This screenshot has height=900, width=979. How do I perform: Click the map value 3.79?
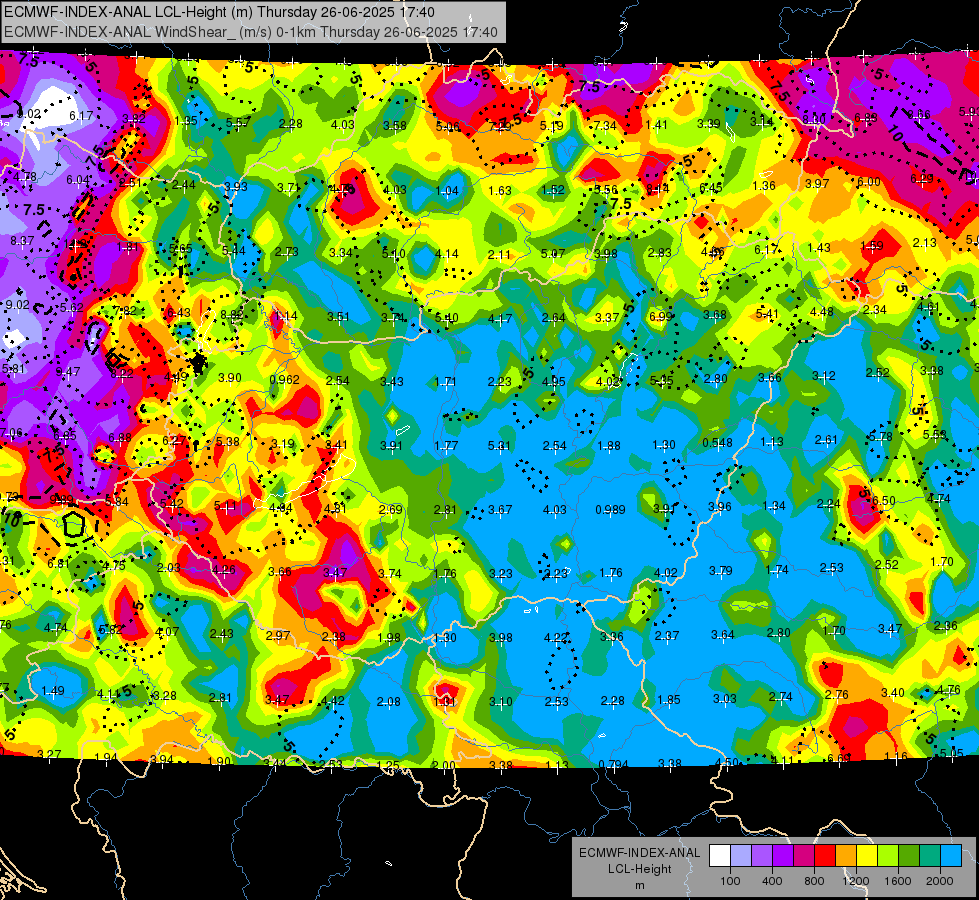(721, 570)
